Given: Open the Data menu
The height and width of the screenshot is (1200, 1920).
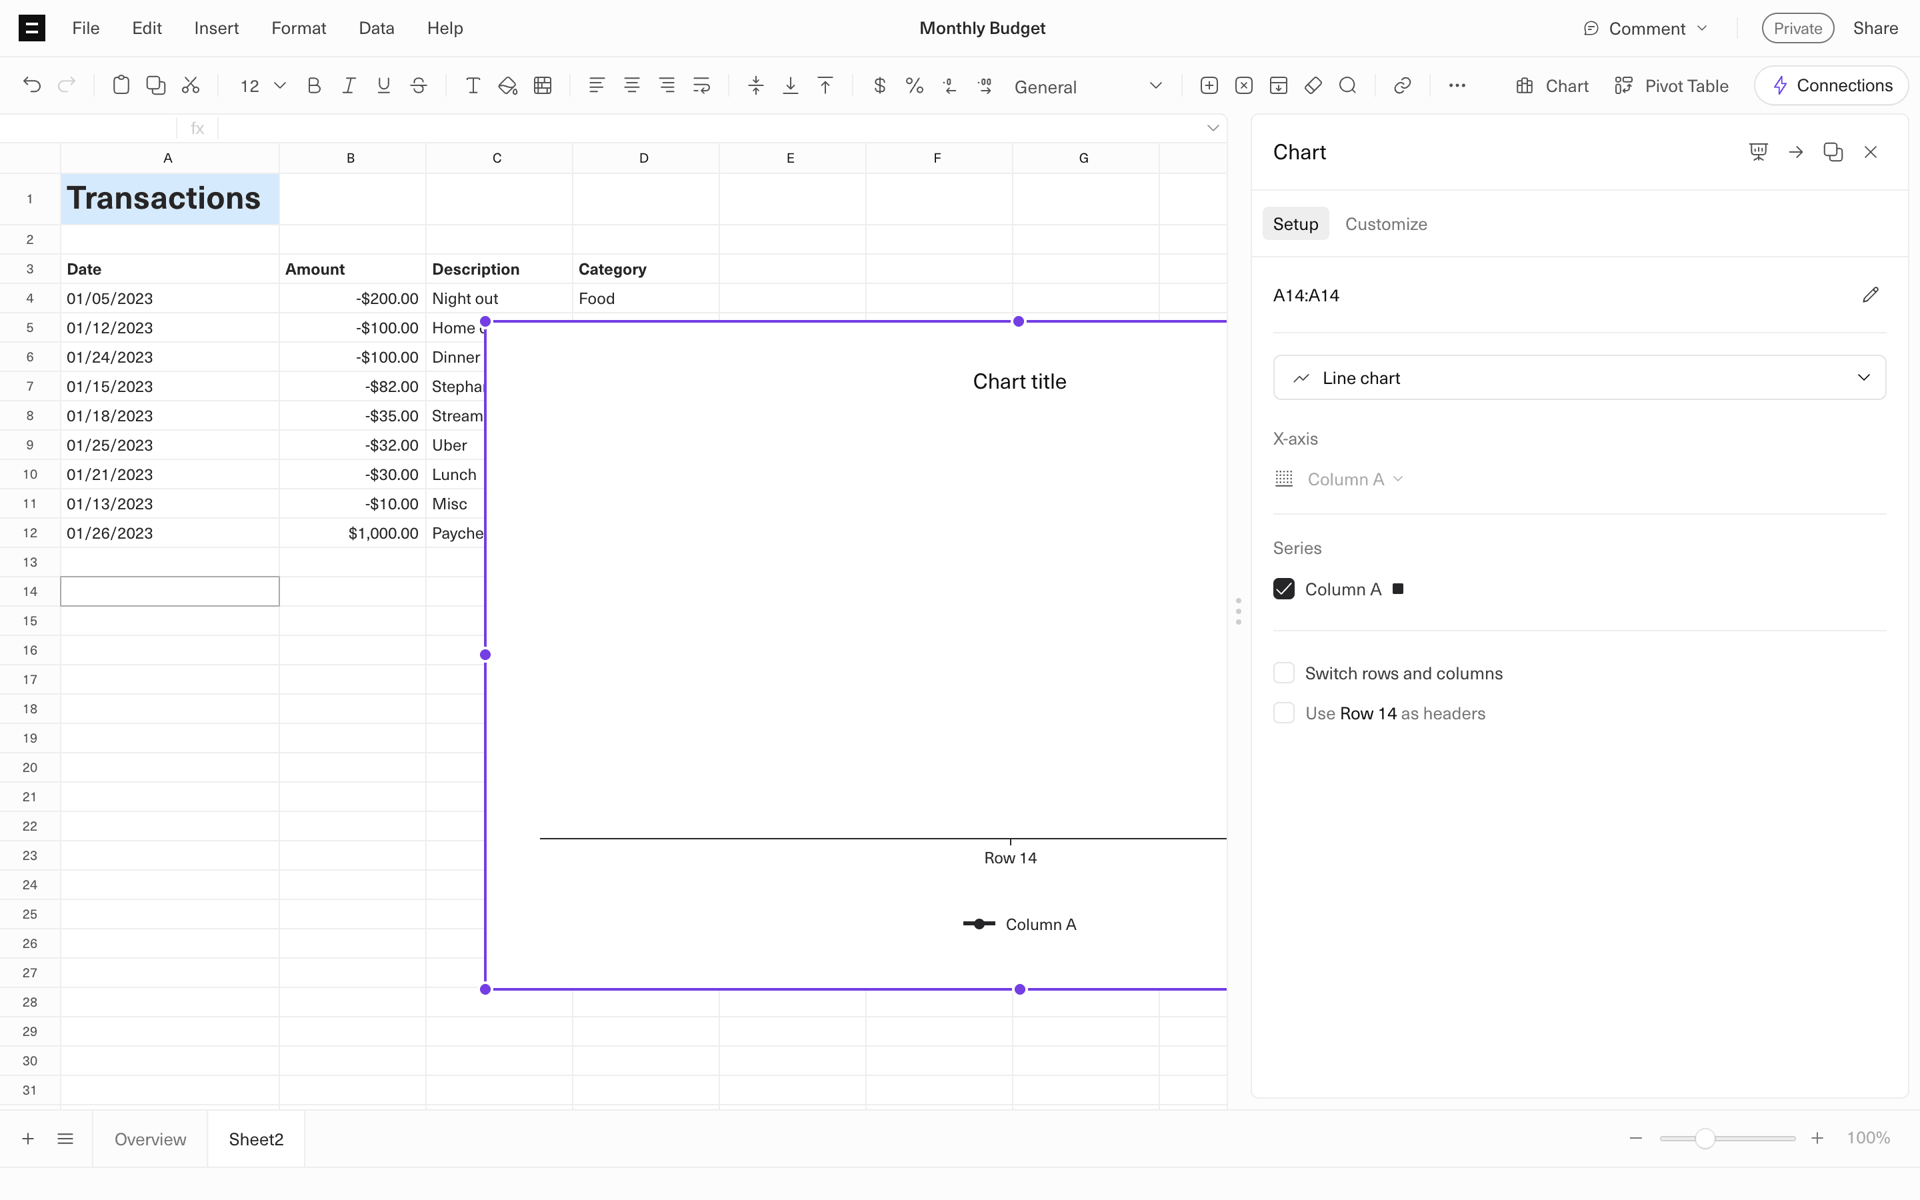Looking at the screenshot, I should click(376, 28).
